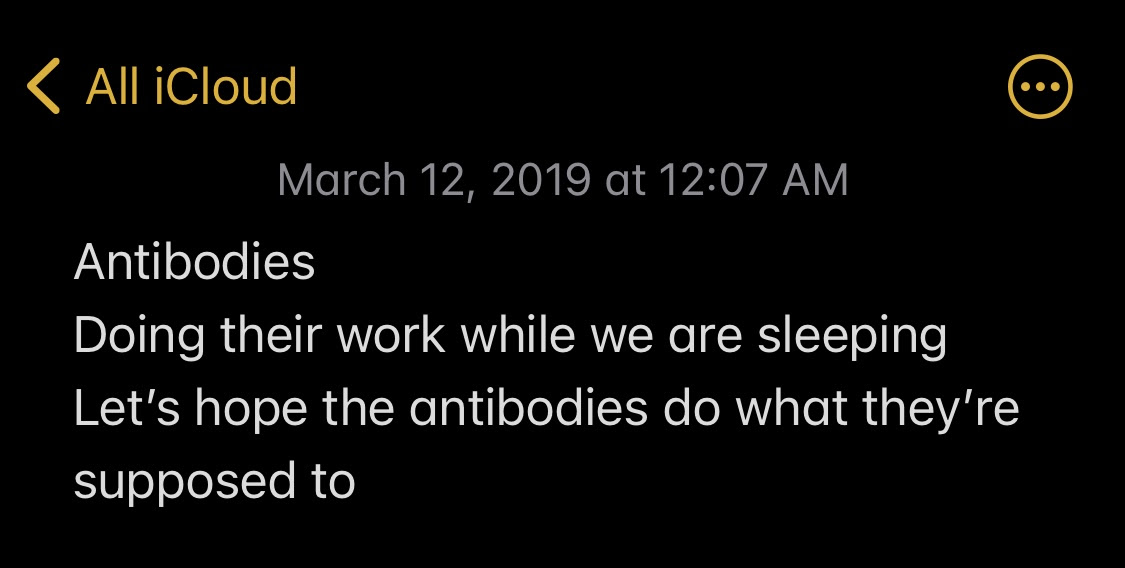
Task: Click the word their in second line
Action: [x=270, y=336]
